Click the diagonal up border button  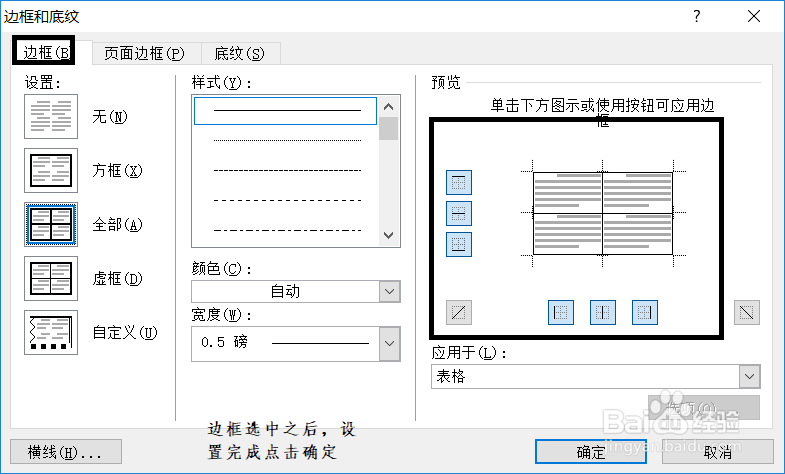point(459,313)
